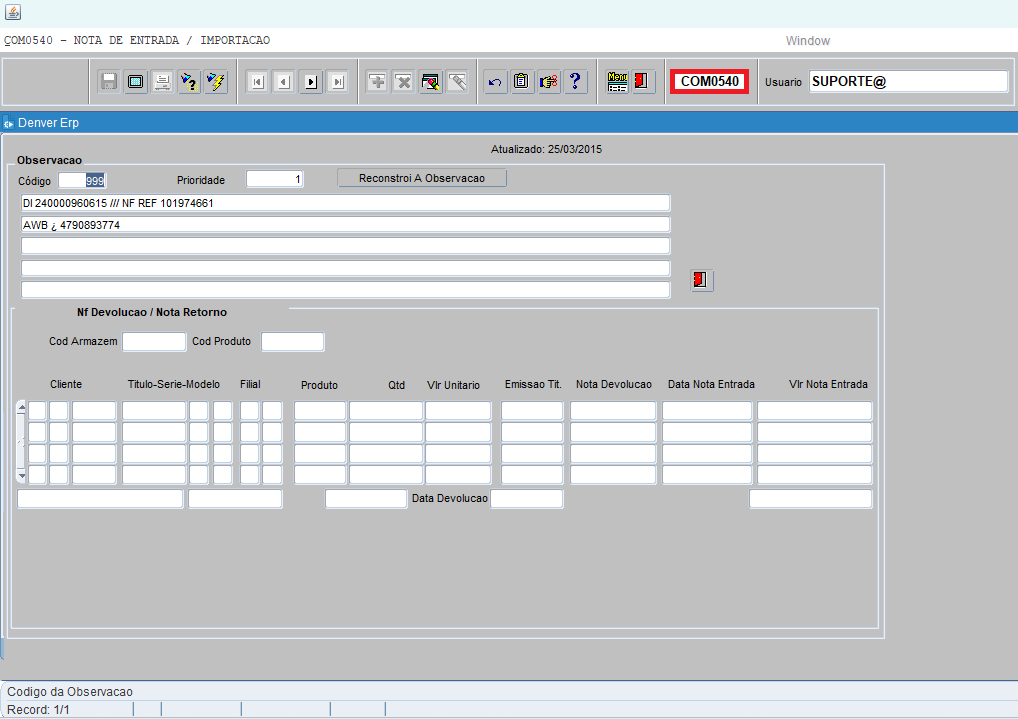Click the Produto column header
This screenshot has height=719, width=1018.
[x=319, y=385]
